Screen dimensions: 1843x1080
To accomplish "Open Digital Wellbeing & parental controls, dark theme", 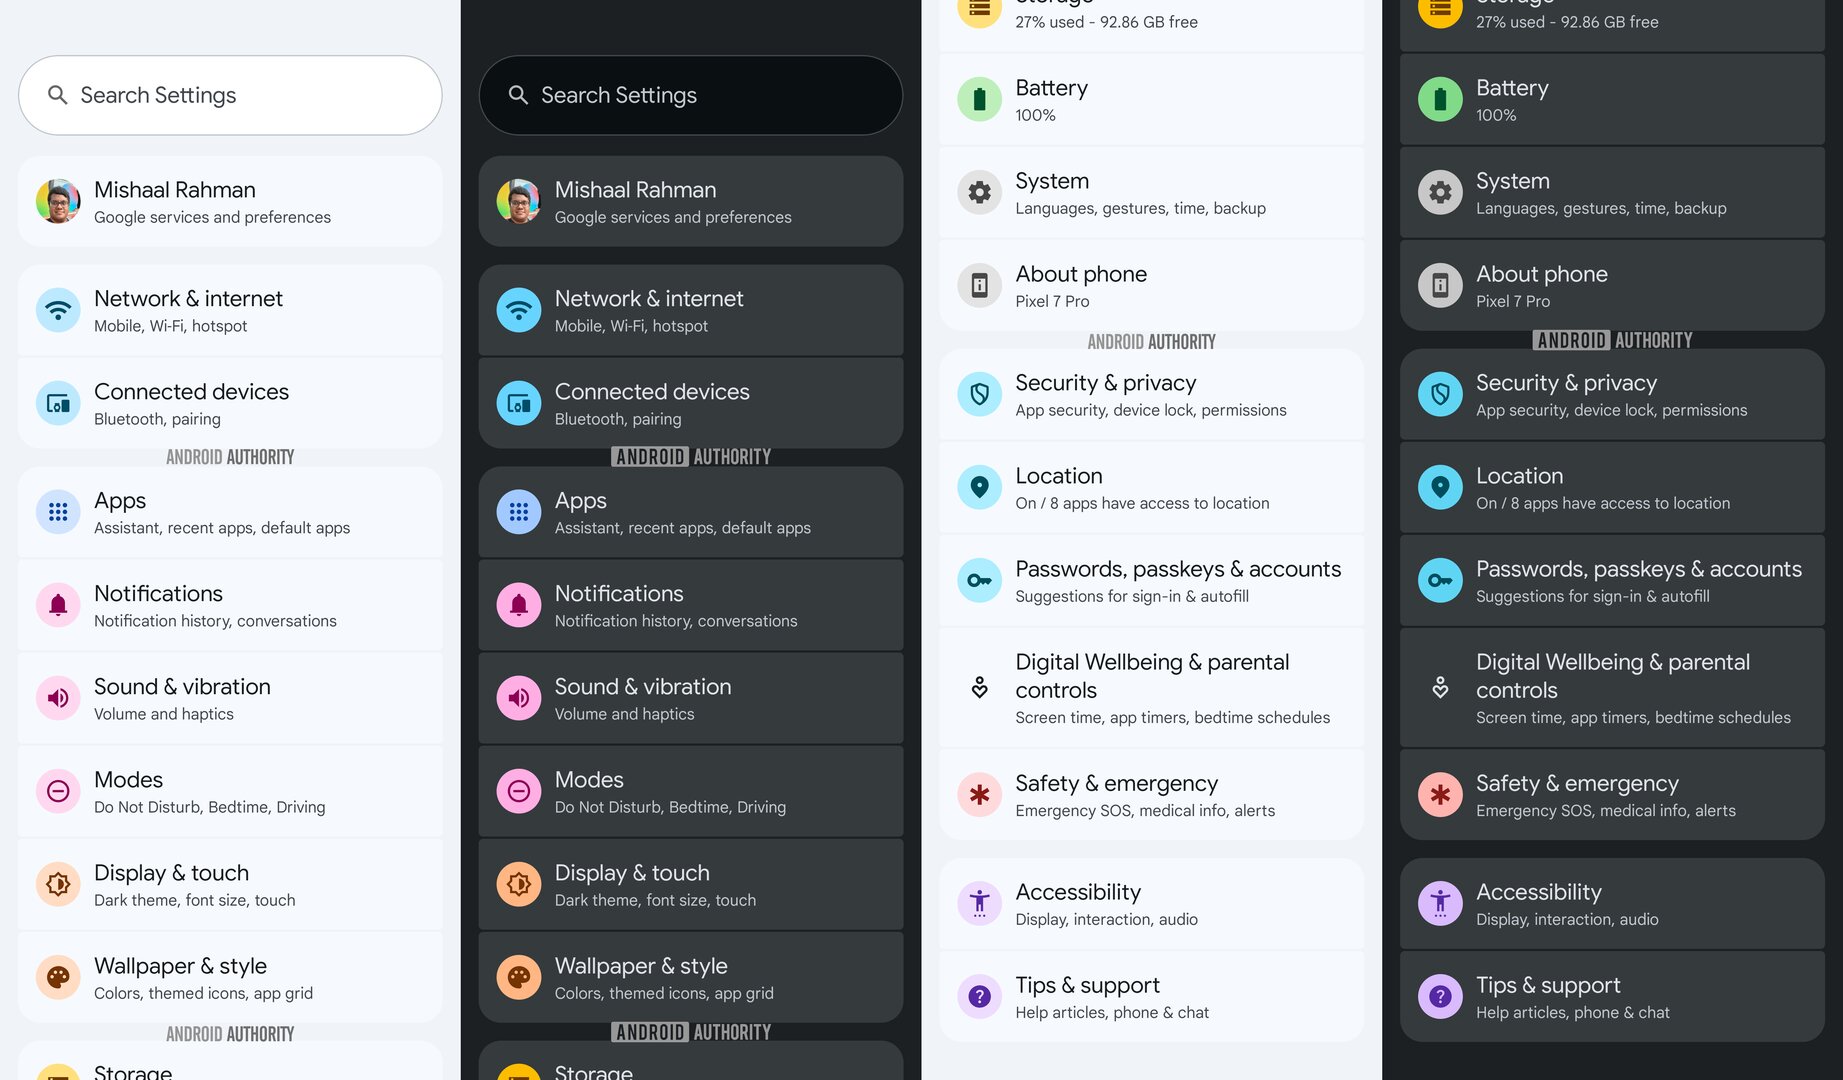I will (x=1612, y=687).
